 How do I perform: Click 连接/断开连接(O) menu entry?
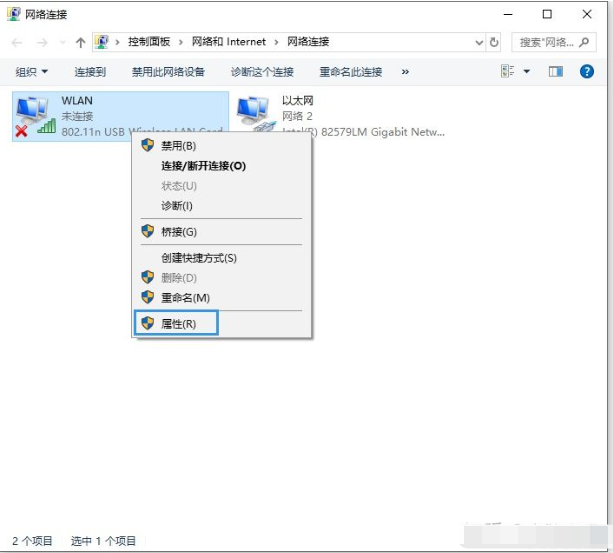coord(203,166)
